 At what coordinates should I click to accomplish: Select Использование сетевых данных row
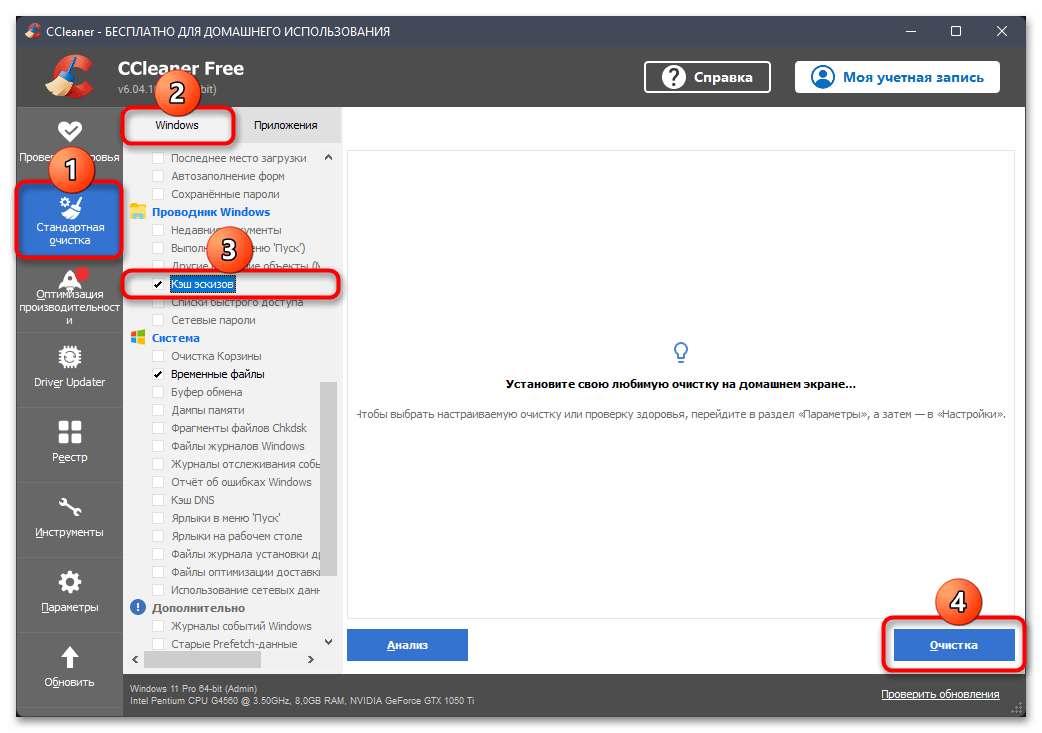tap(245, 589)
